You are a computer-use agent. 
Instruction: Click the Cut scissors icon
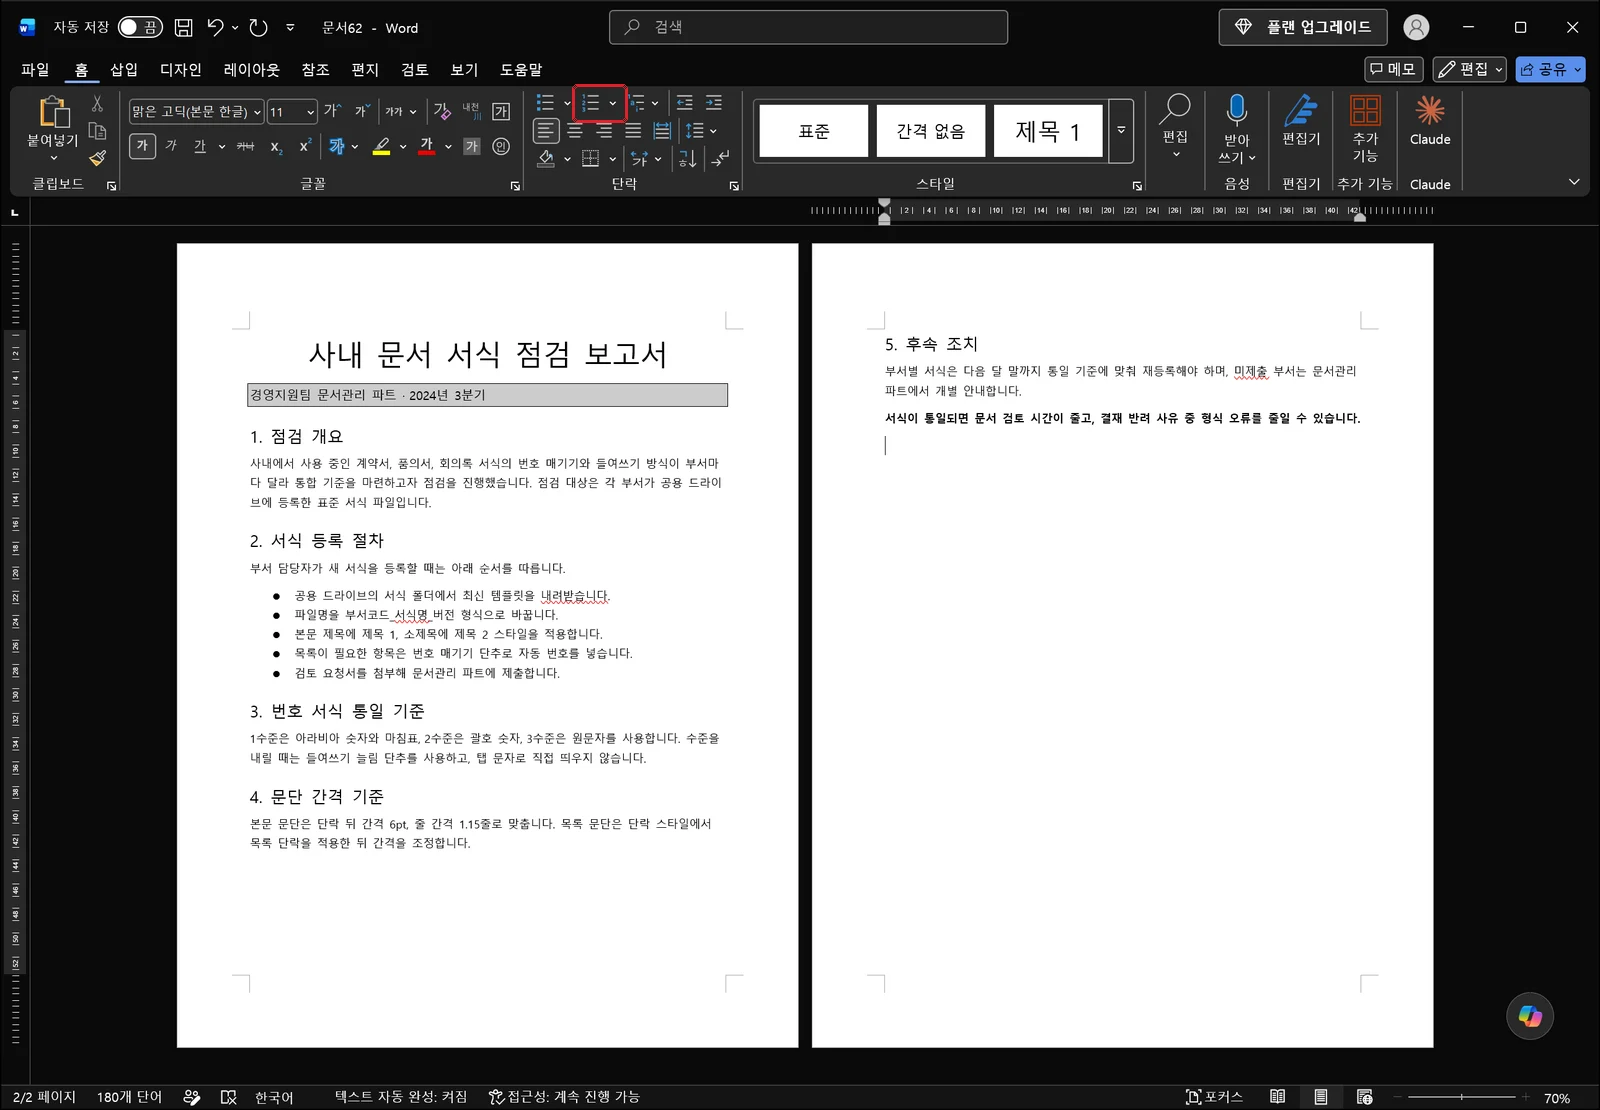coord(97,103)
